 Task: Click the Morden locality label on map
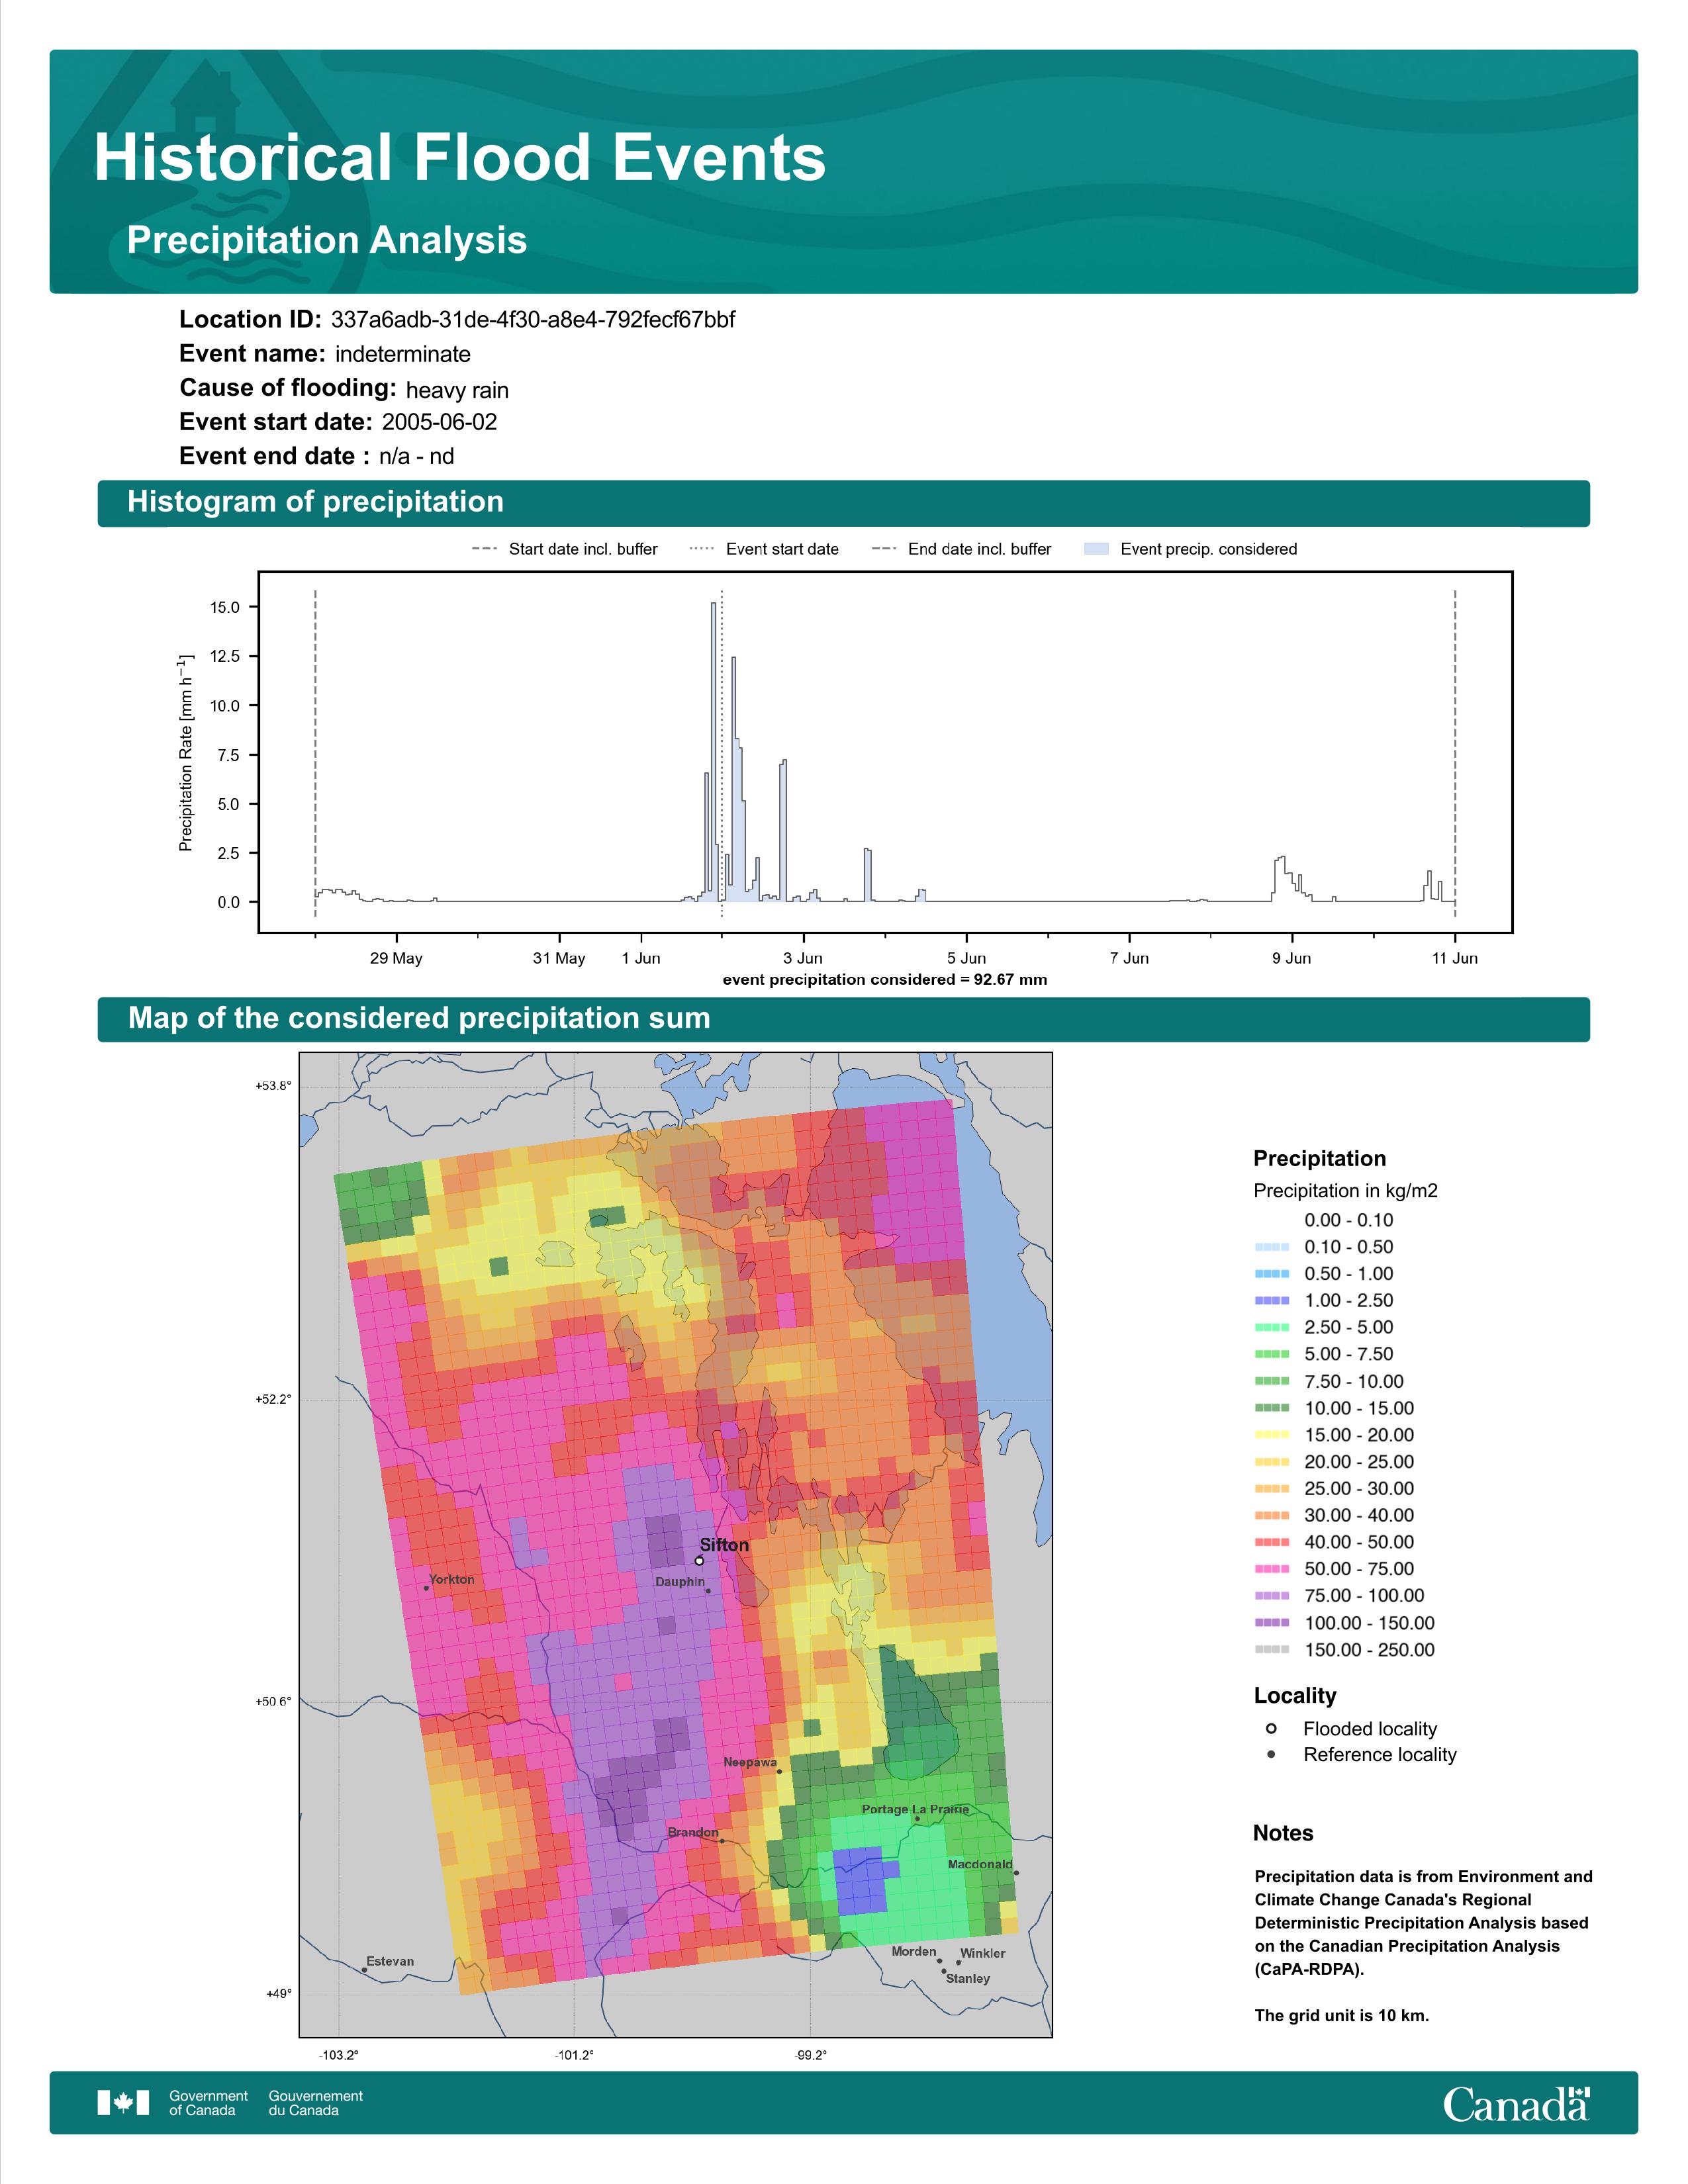pyautogui.click(x=914, y=1951)
